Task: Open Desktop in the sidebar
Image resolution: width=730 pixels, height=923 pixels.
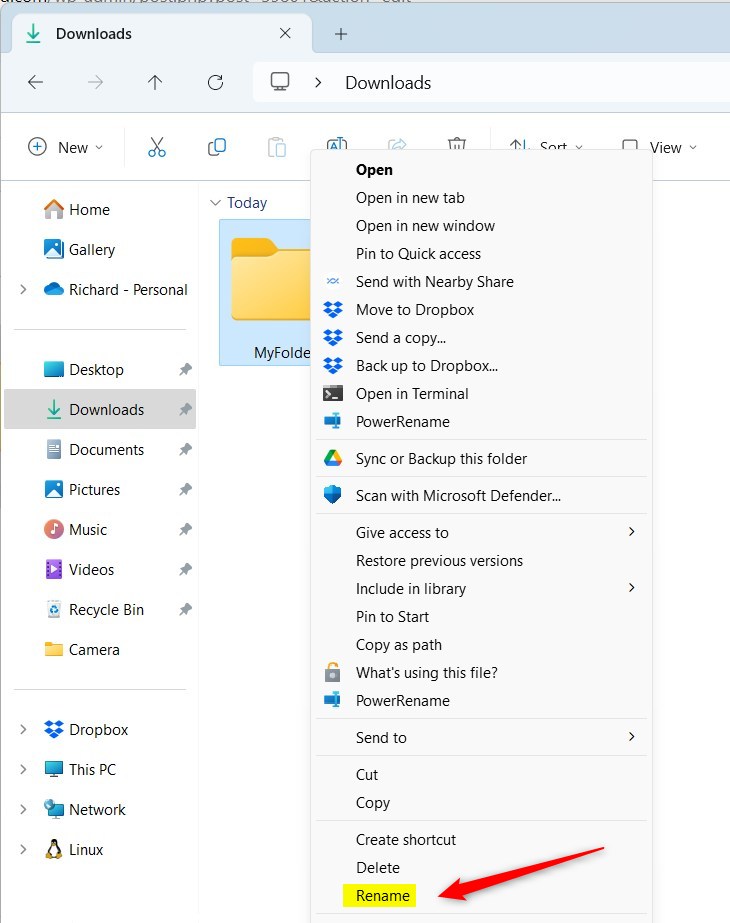Action: tap(84, 370)
